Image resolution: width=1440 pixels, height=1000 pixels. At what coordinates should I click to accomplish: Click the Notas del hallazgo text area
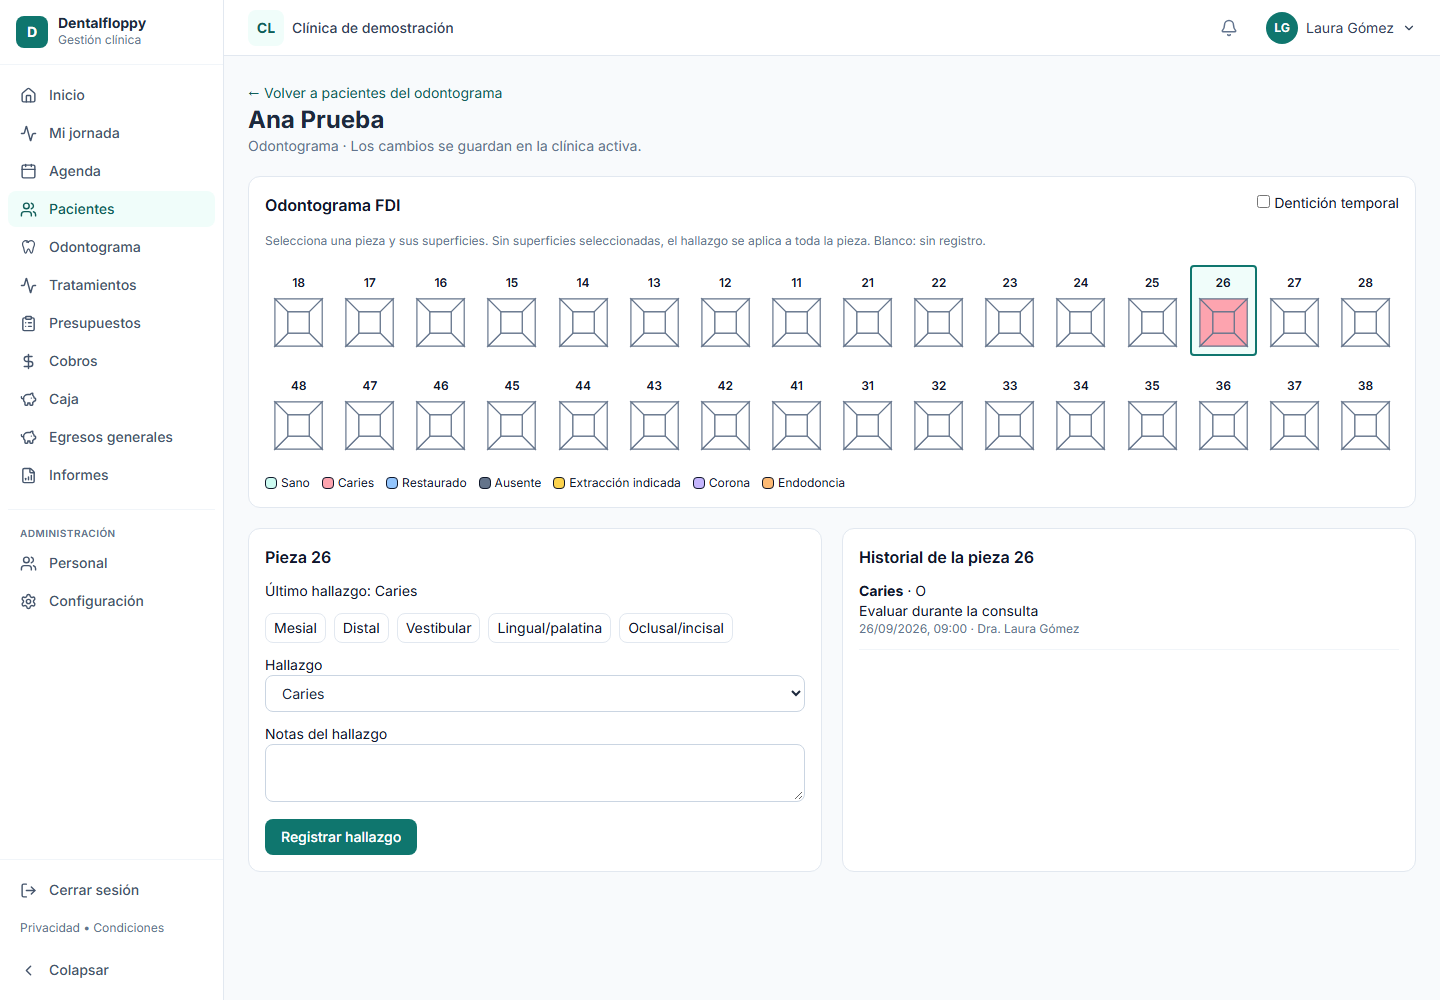[x=535, y=773]
